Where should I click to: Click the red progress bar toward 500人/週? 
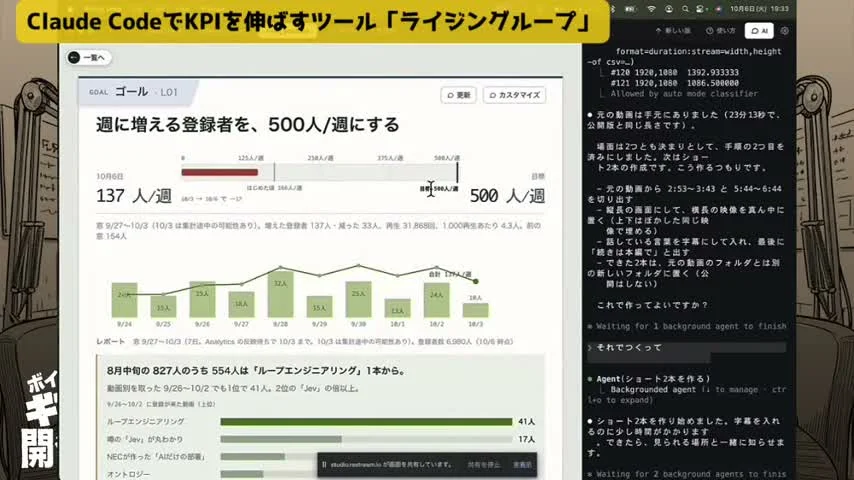pyautogui.click(x=219, y=172)
